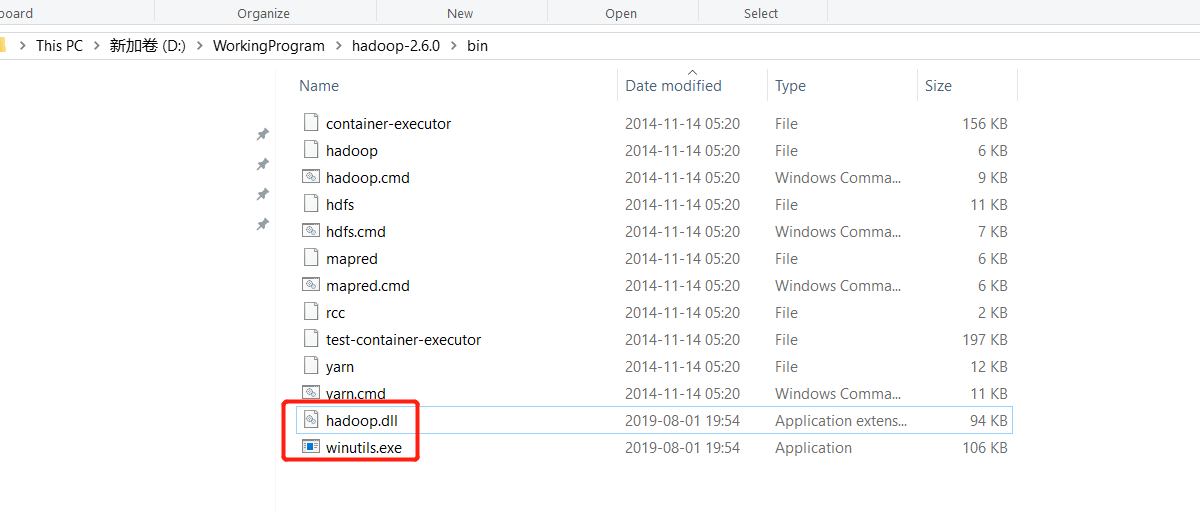Screen dimensions: 1200x512
Task: Navigate to This PC in address bar
Action: pyautogui.click(x=59, y=46)
